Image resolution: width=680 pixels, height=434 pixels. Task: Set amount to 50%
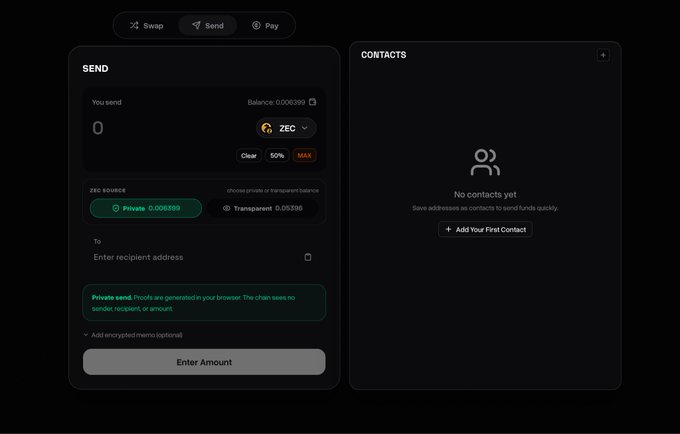click(277, 156)
